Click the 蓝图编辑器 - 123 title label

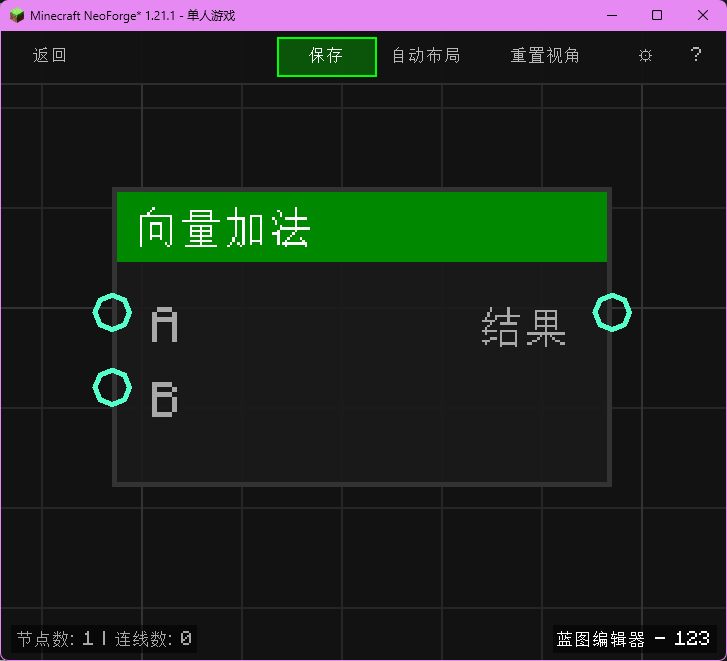click(633, 639)
